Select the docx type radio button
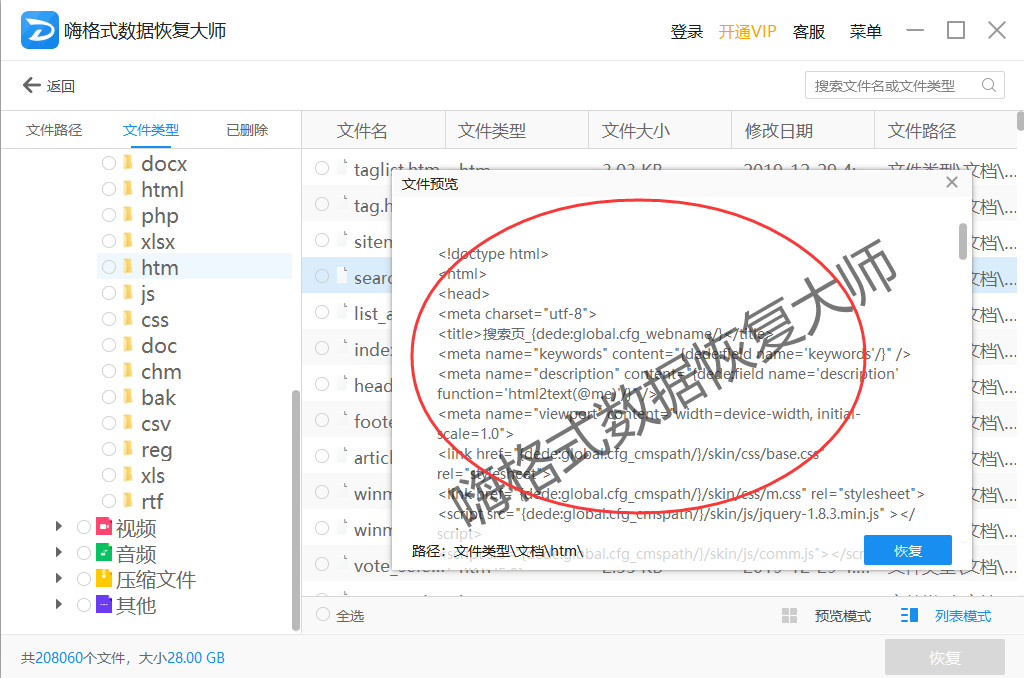Screen dimensions: 1024x678 click(109, 163)
